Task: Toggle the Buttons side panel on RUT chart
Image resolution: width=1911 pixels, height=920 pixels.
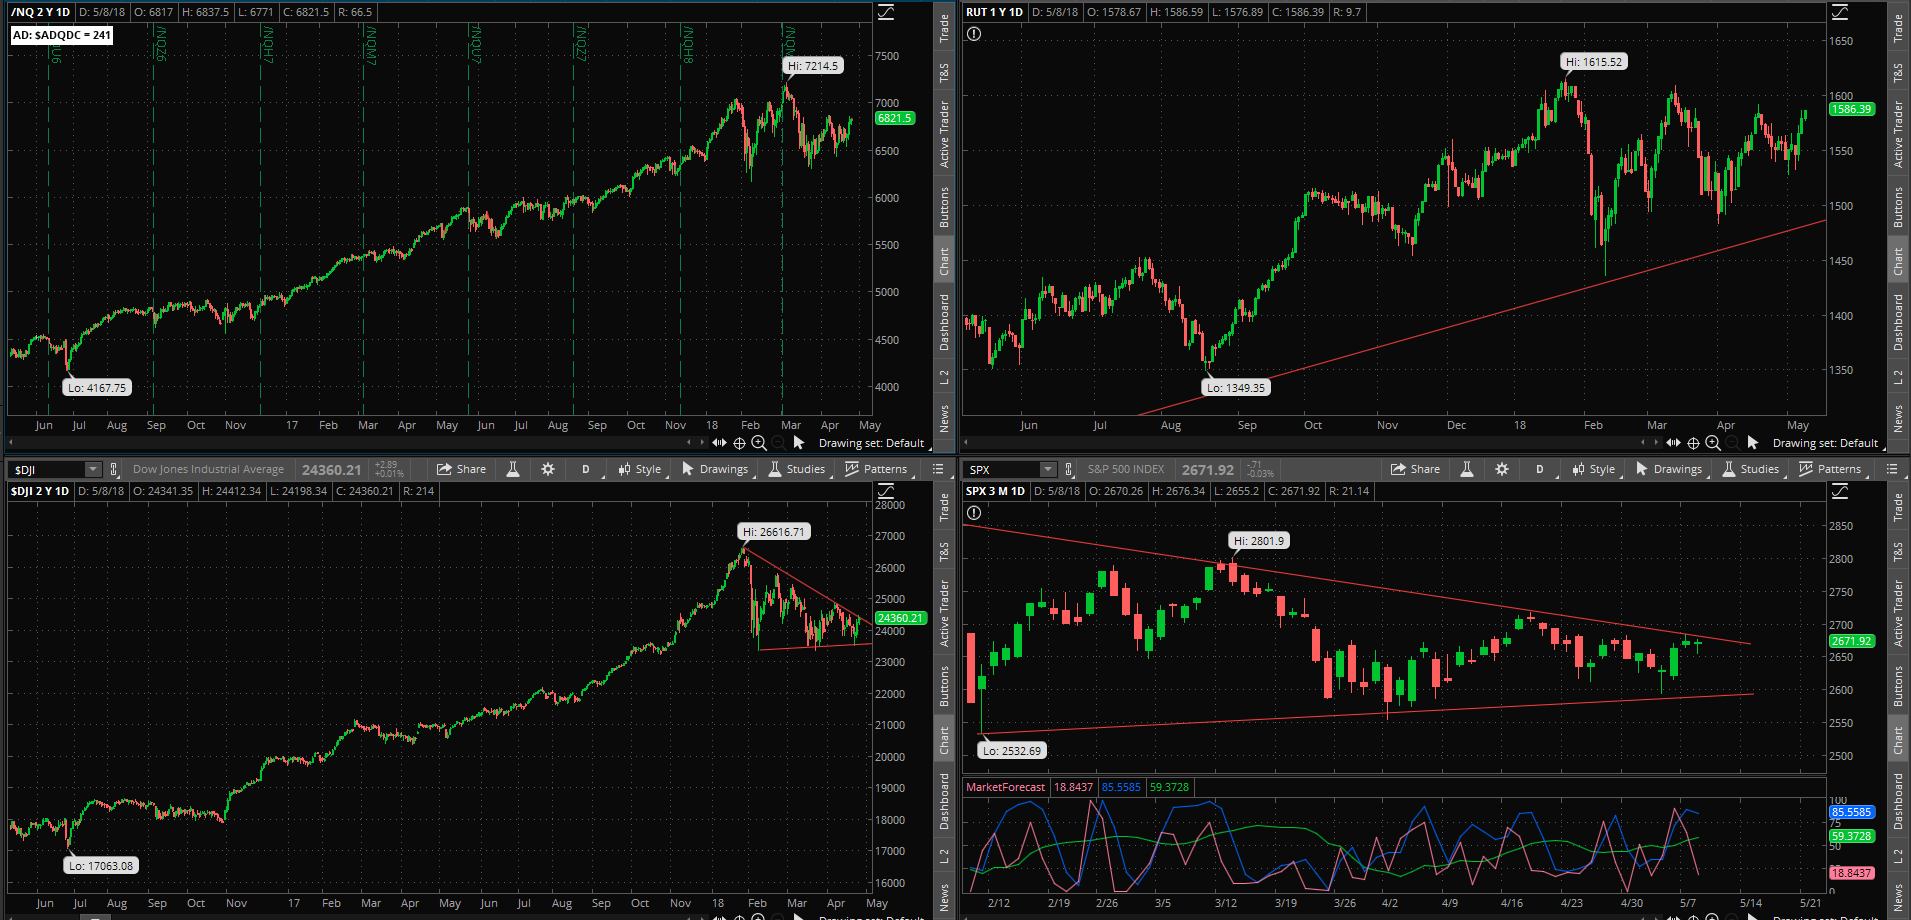Action: (x=1897, y=207)
